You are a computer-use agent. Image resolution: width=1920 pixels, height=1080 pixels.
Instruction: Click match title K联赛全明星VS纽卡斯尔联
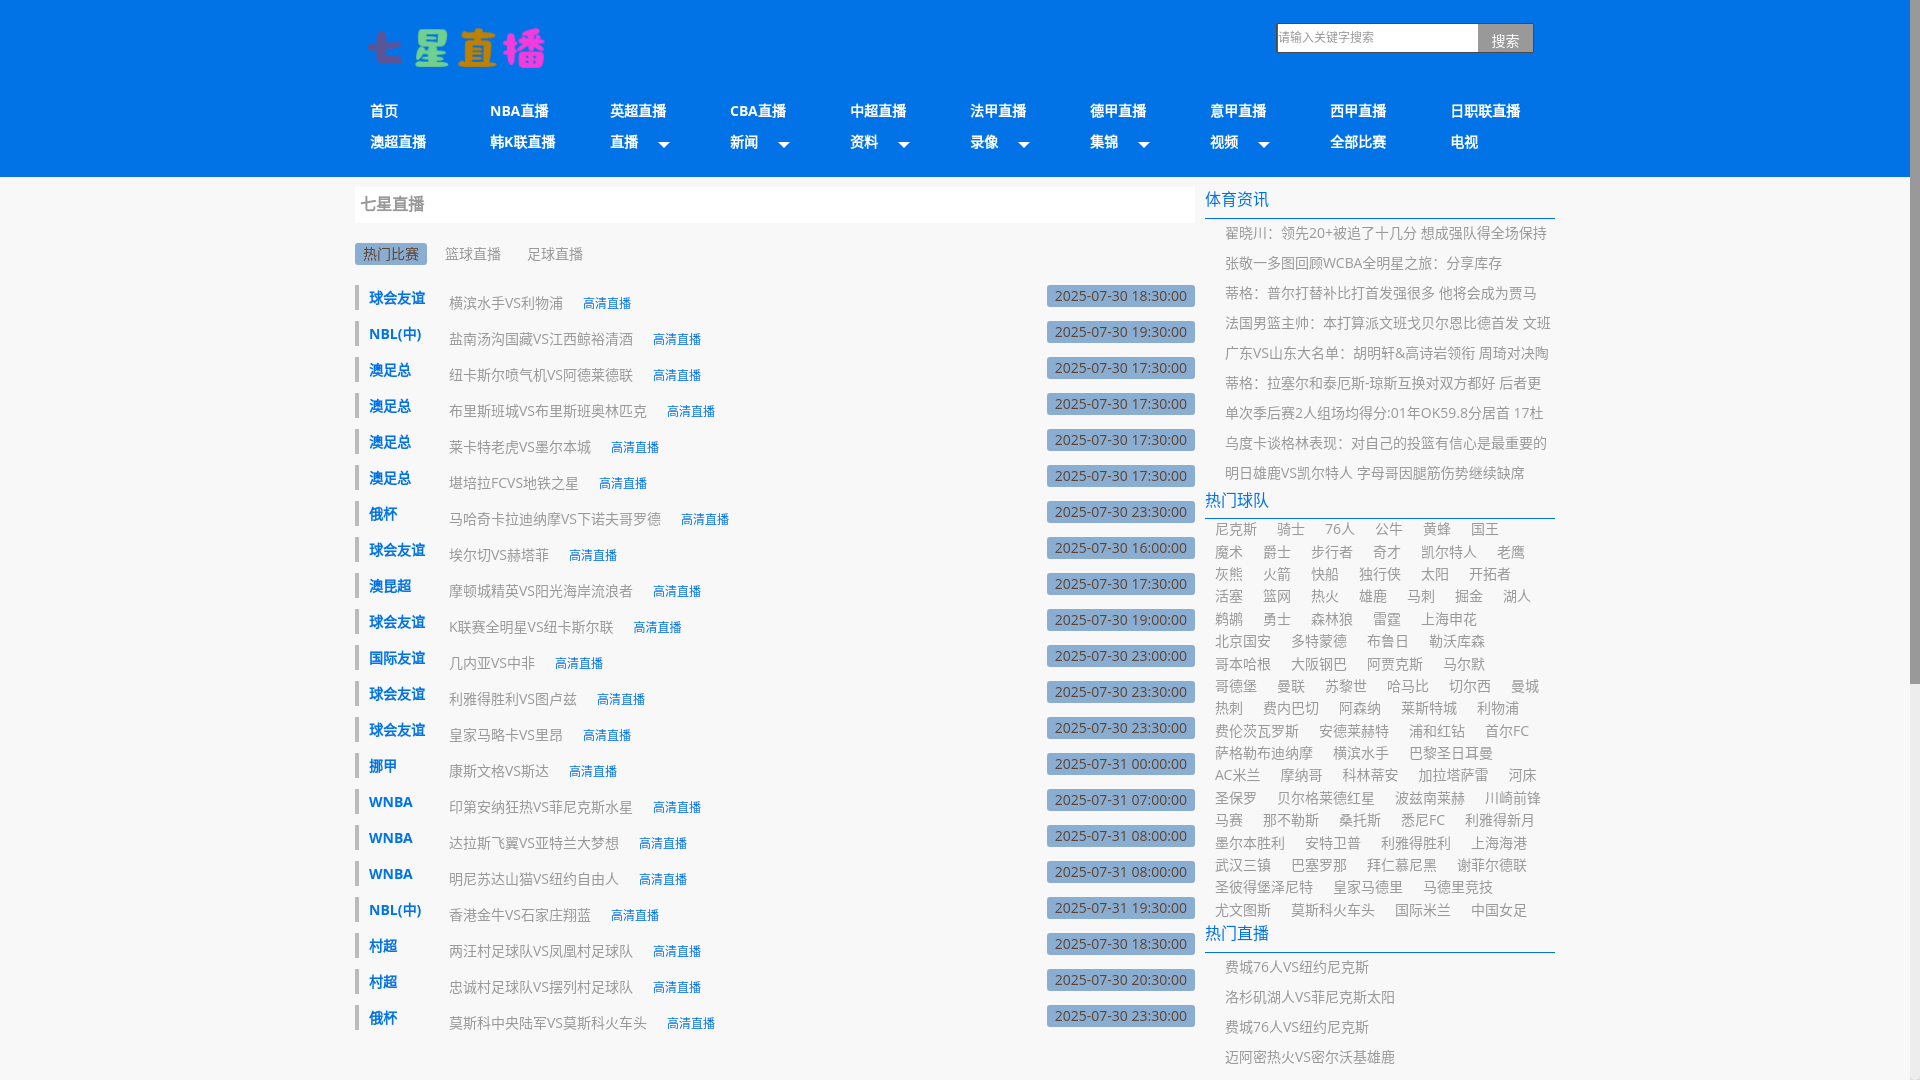click(x=531, y=627)
